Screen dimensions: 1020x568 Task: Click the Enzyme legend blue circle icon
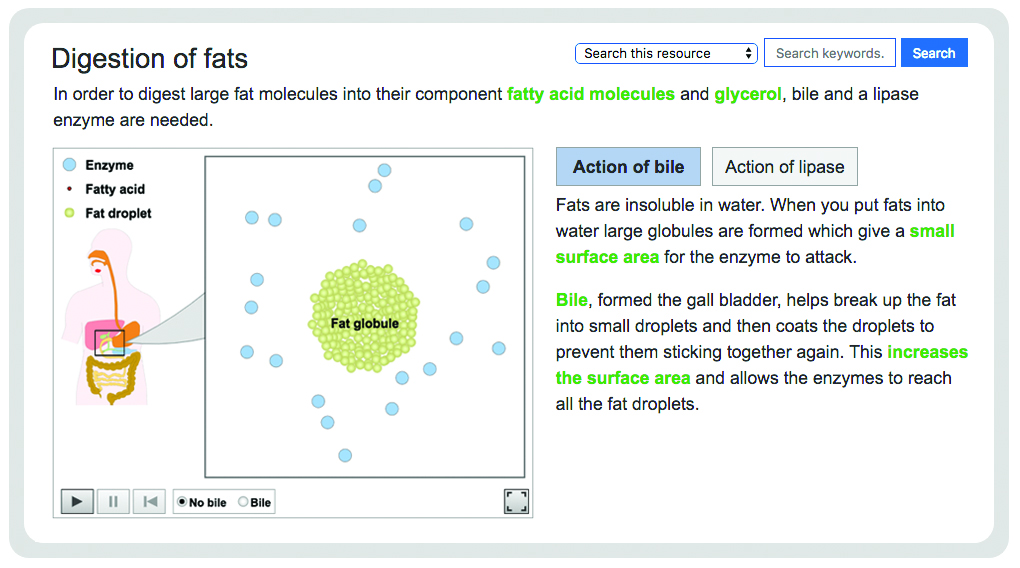click(x=70, y=165)
